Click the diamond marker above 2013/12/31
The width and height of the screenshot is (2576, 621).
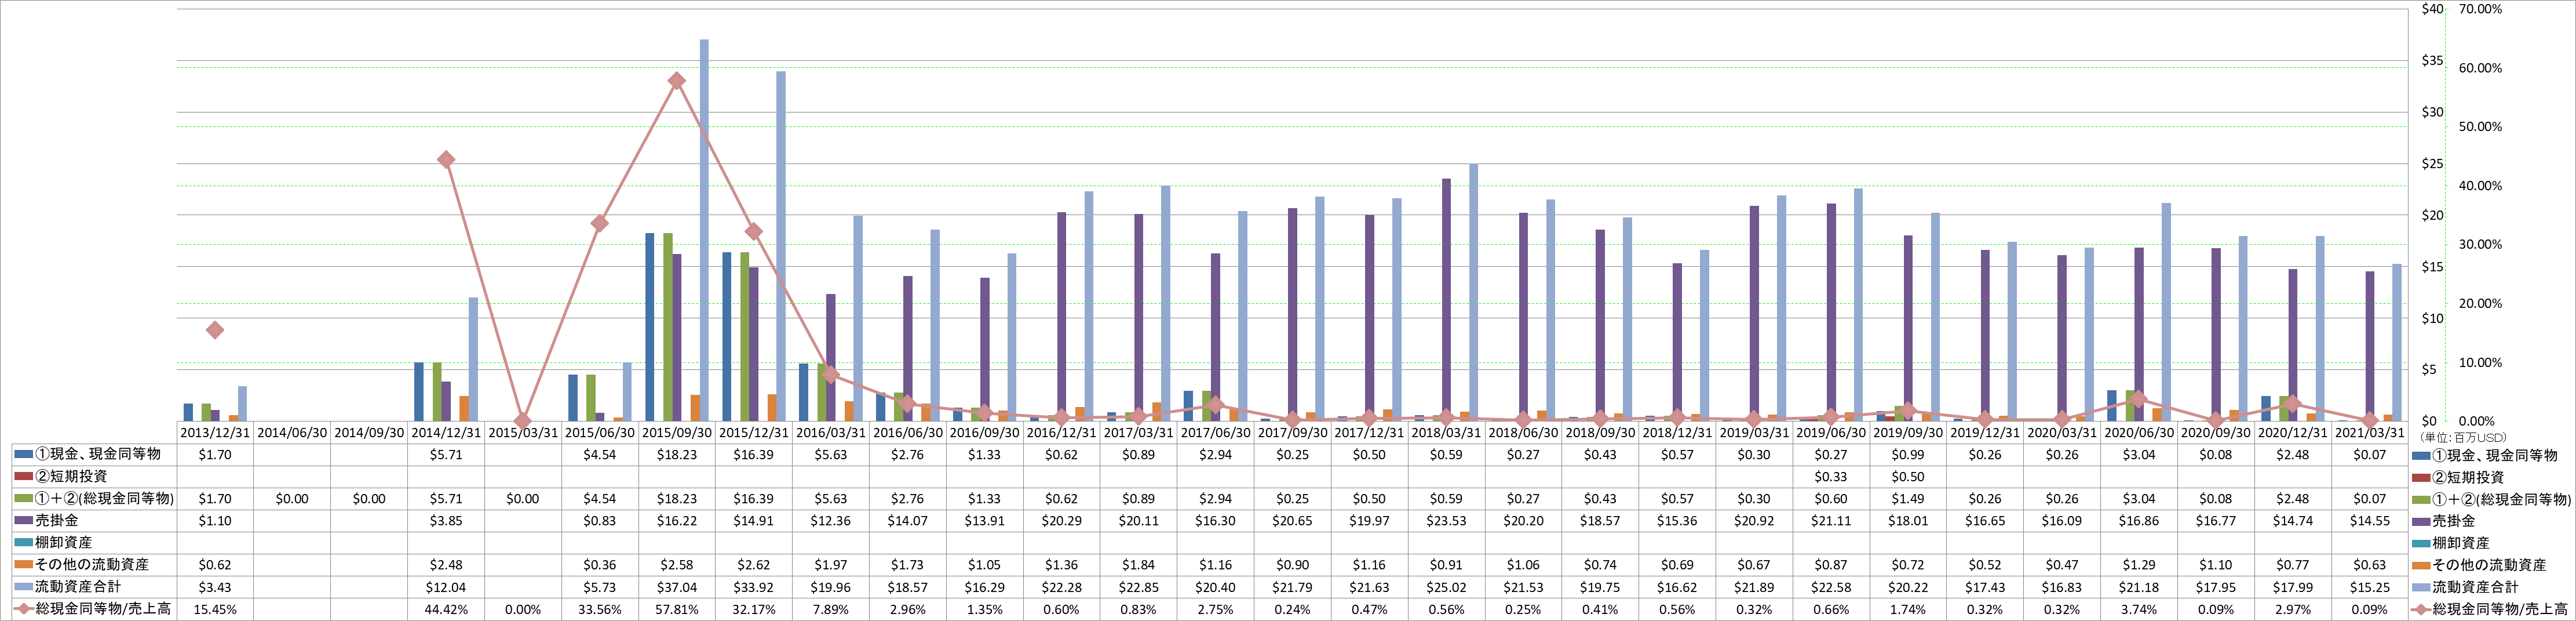tap(214, 330)
